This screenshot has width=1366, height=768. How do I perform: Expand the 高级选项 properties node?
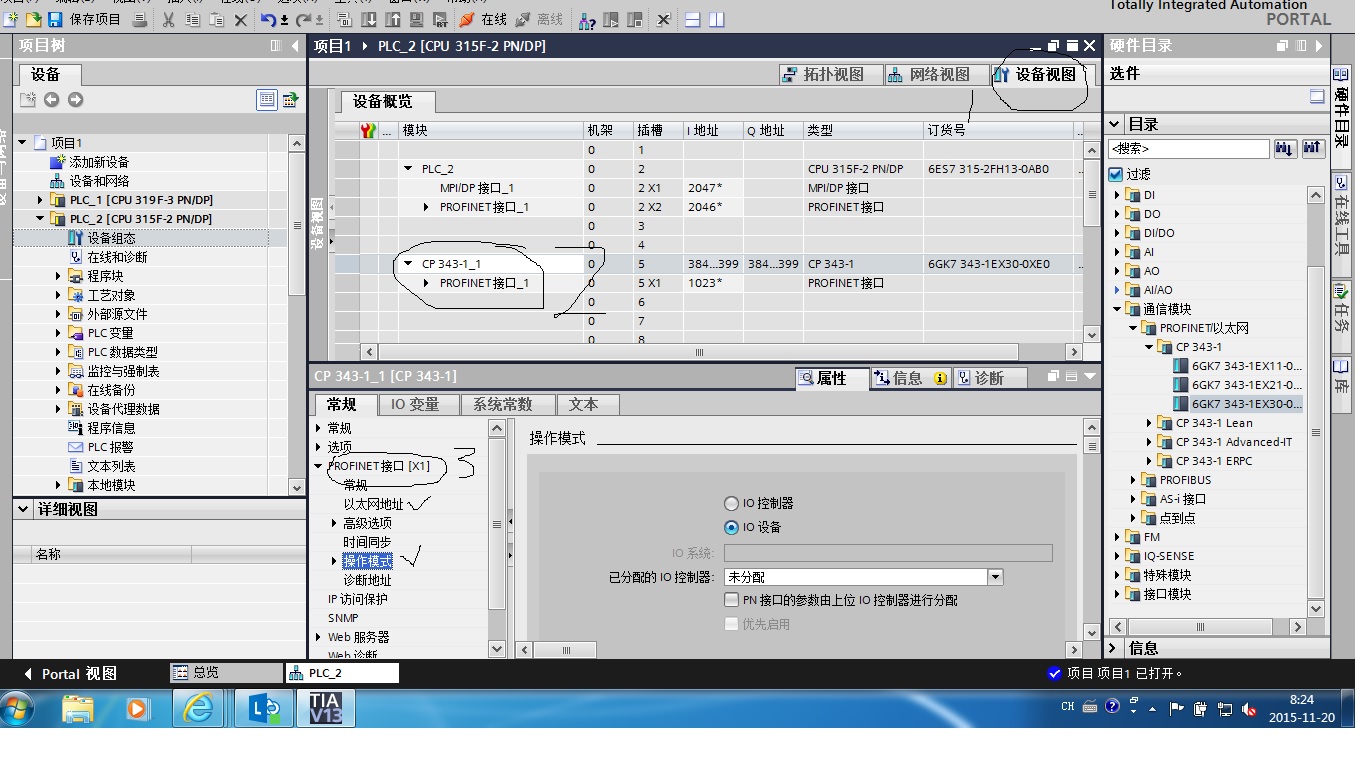334,523
